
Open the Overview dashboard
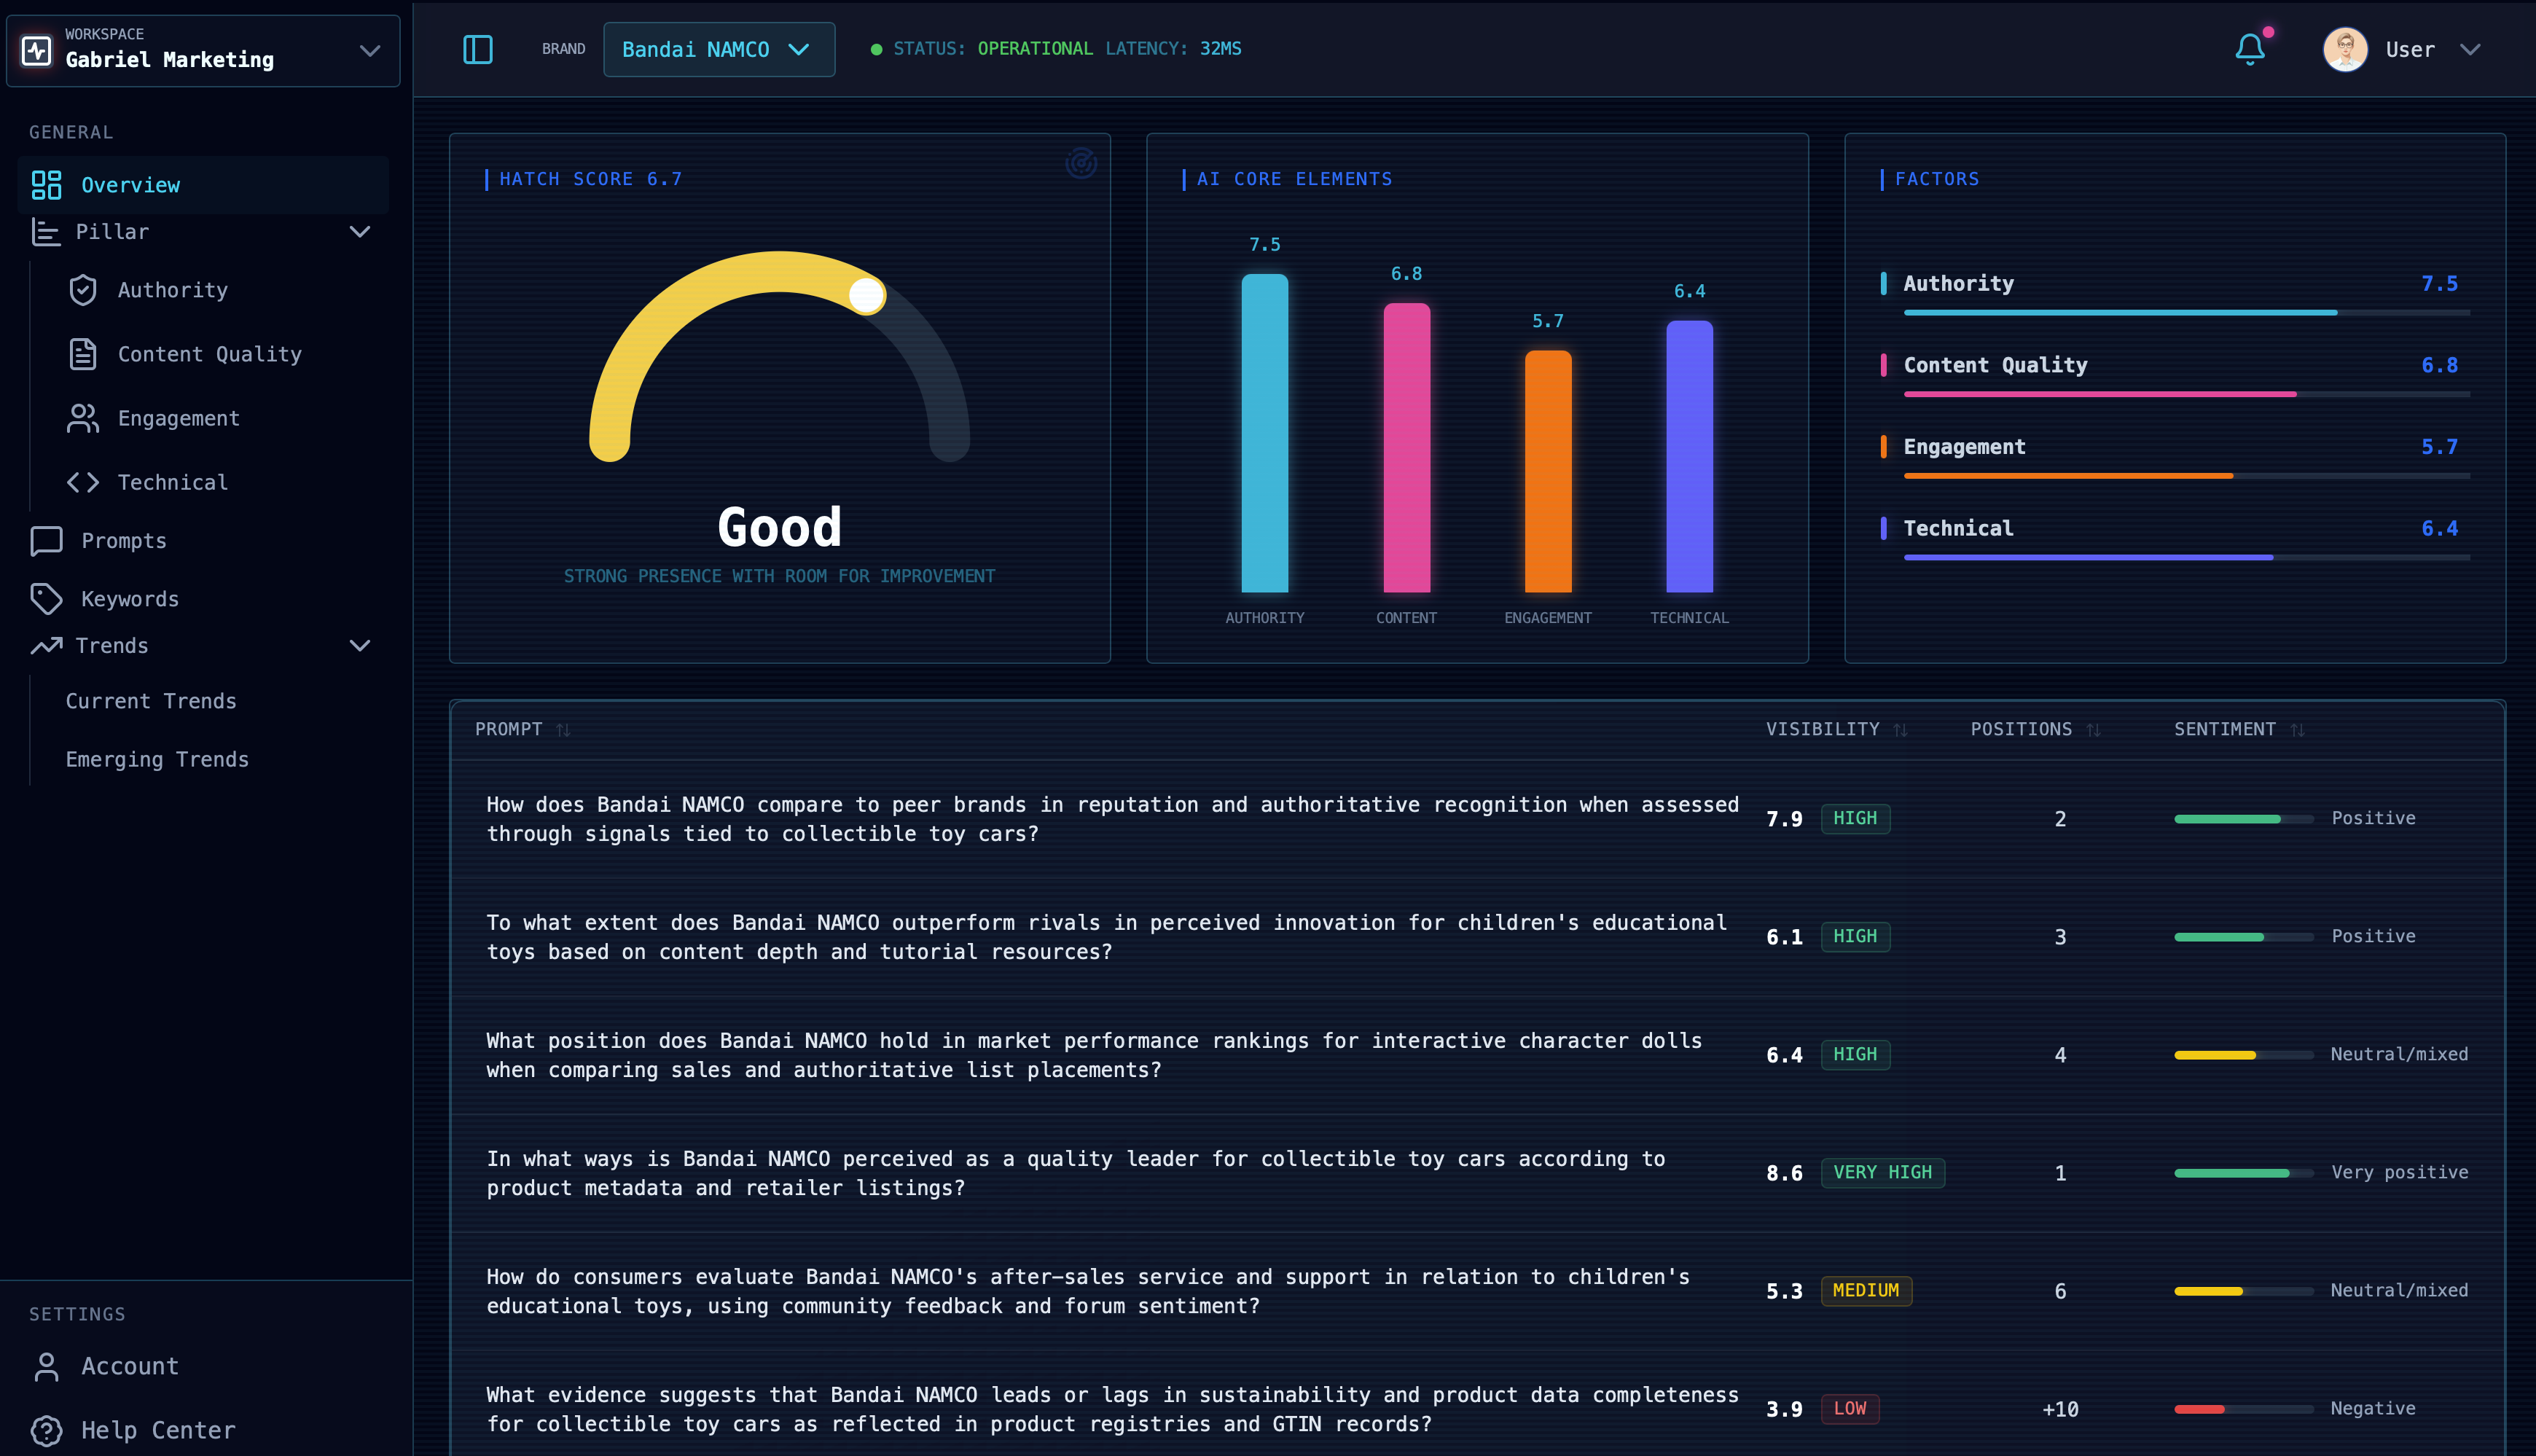(130, 184)
